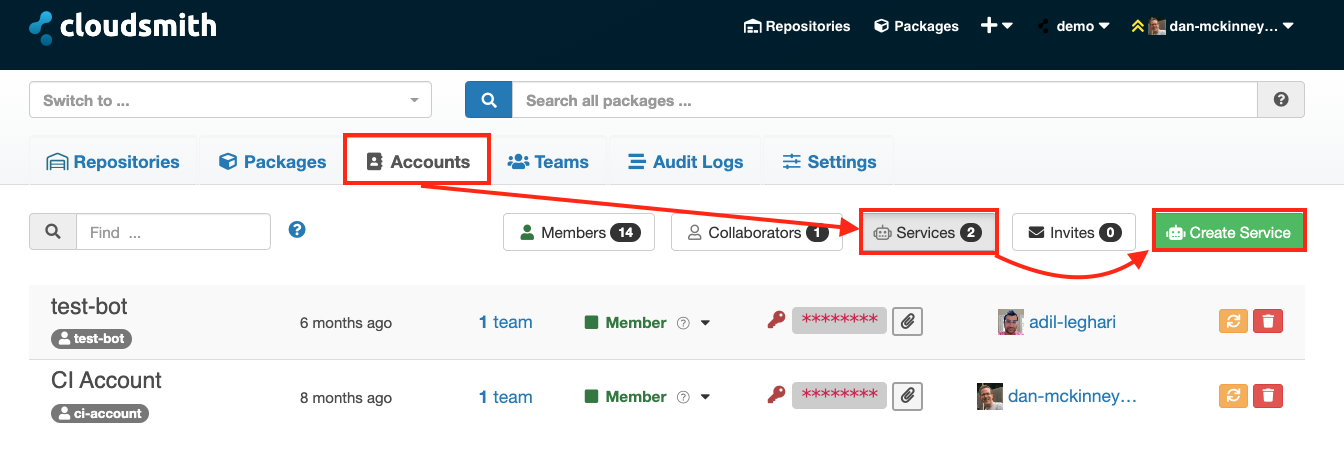The height and width of the screenshot is (458, 1344).
Task: Click the Cloudsmith logo
Action: click(x=123, y=26)
